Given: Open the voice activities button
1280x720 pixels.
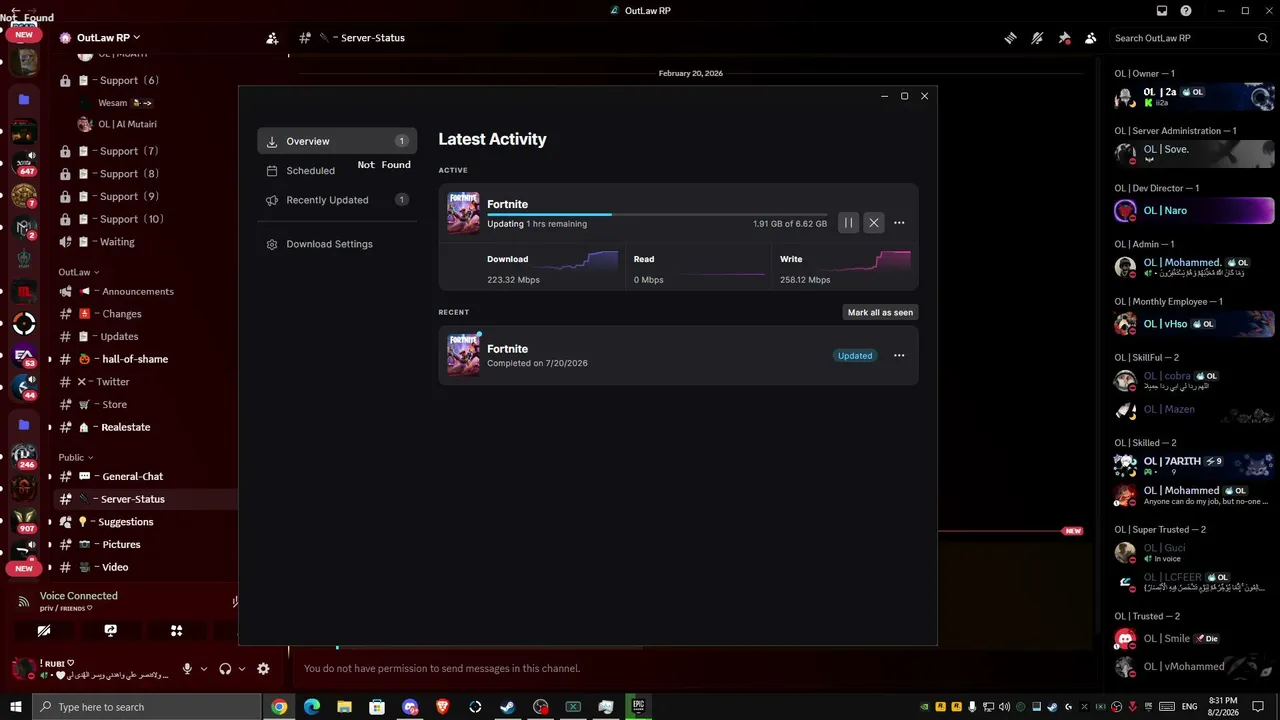Looking at the screenshot, I should (176, 631).
